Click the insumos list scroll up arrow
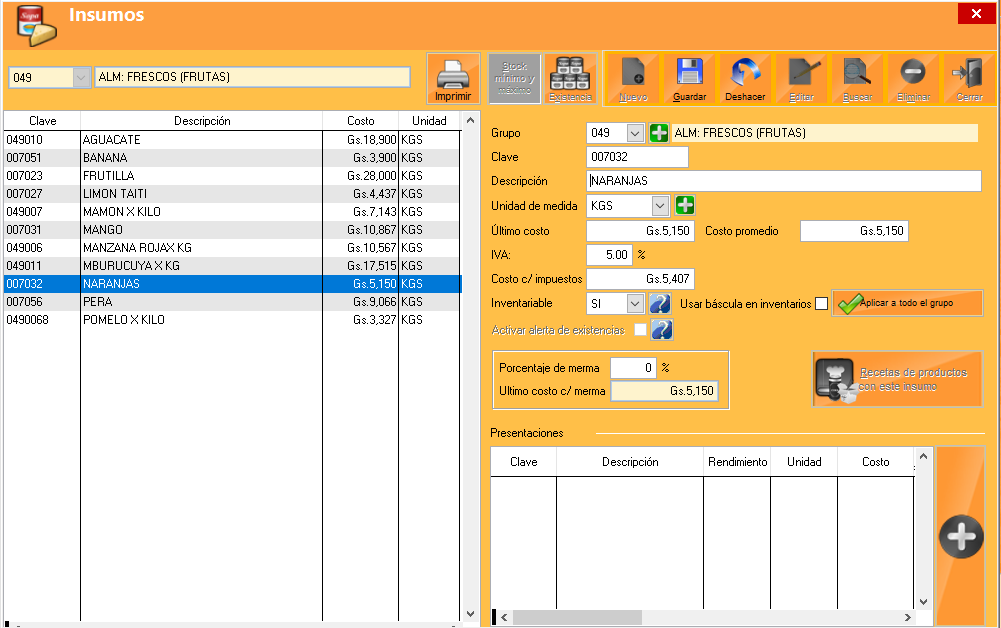The width and height of the screenshot is (1001, 628). 470,120
